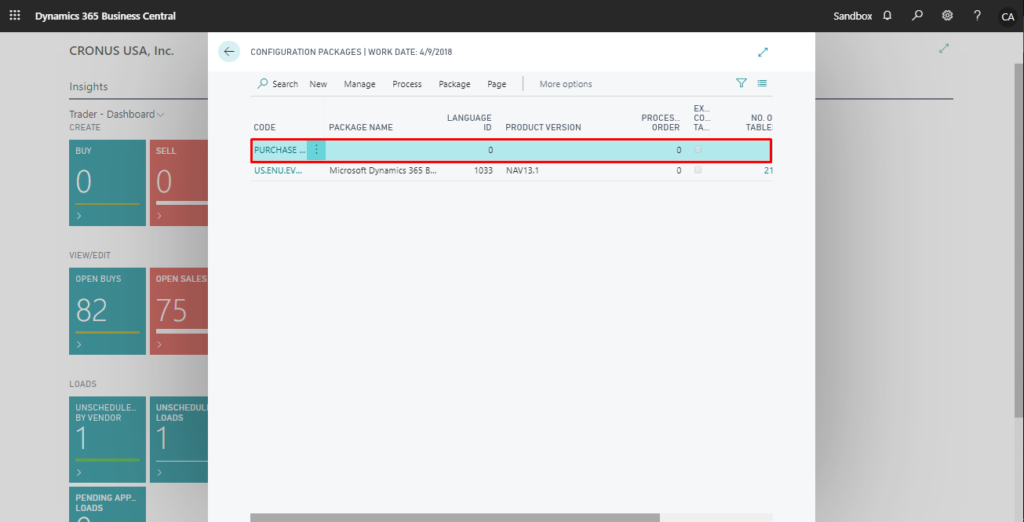This screenshot has height=522, width=1024.
Task: Toggle Exclude Config Tables for US.ENU row
Action: [x=698, y=170]
